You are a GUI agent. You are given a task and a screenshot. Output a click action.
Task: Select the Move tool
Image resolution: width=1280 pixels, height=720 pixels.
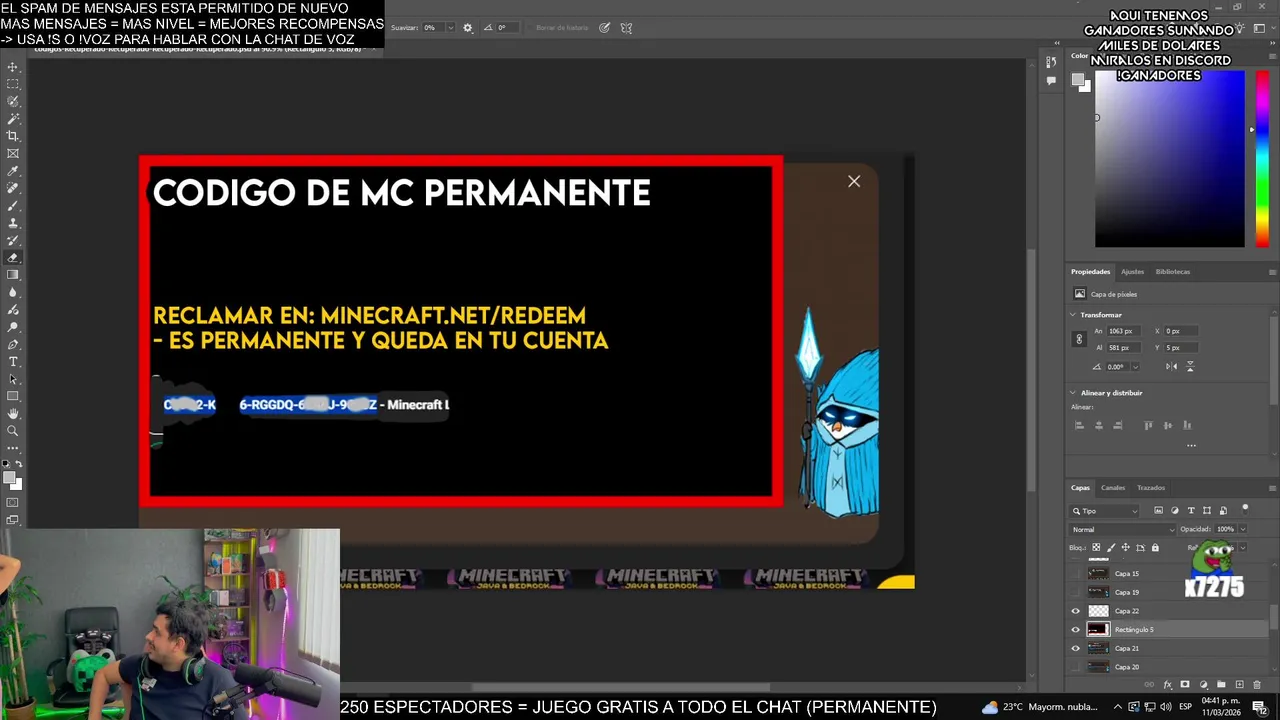point(13,67)
